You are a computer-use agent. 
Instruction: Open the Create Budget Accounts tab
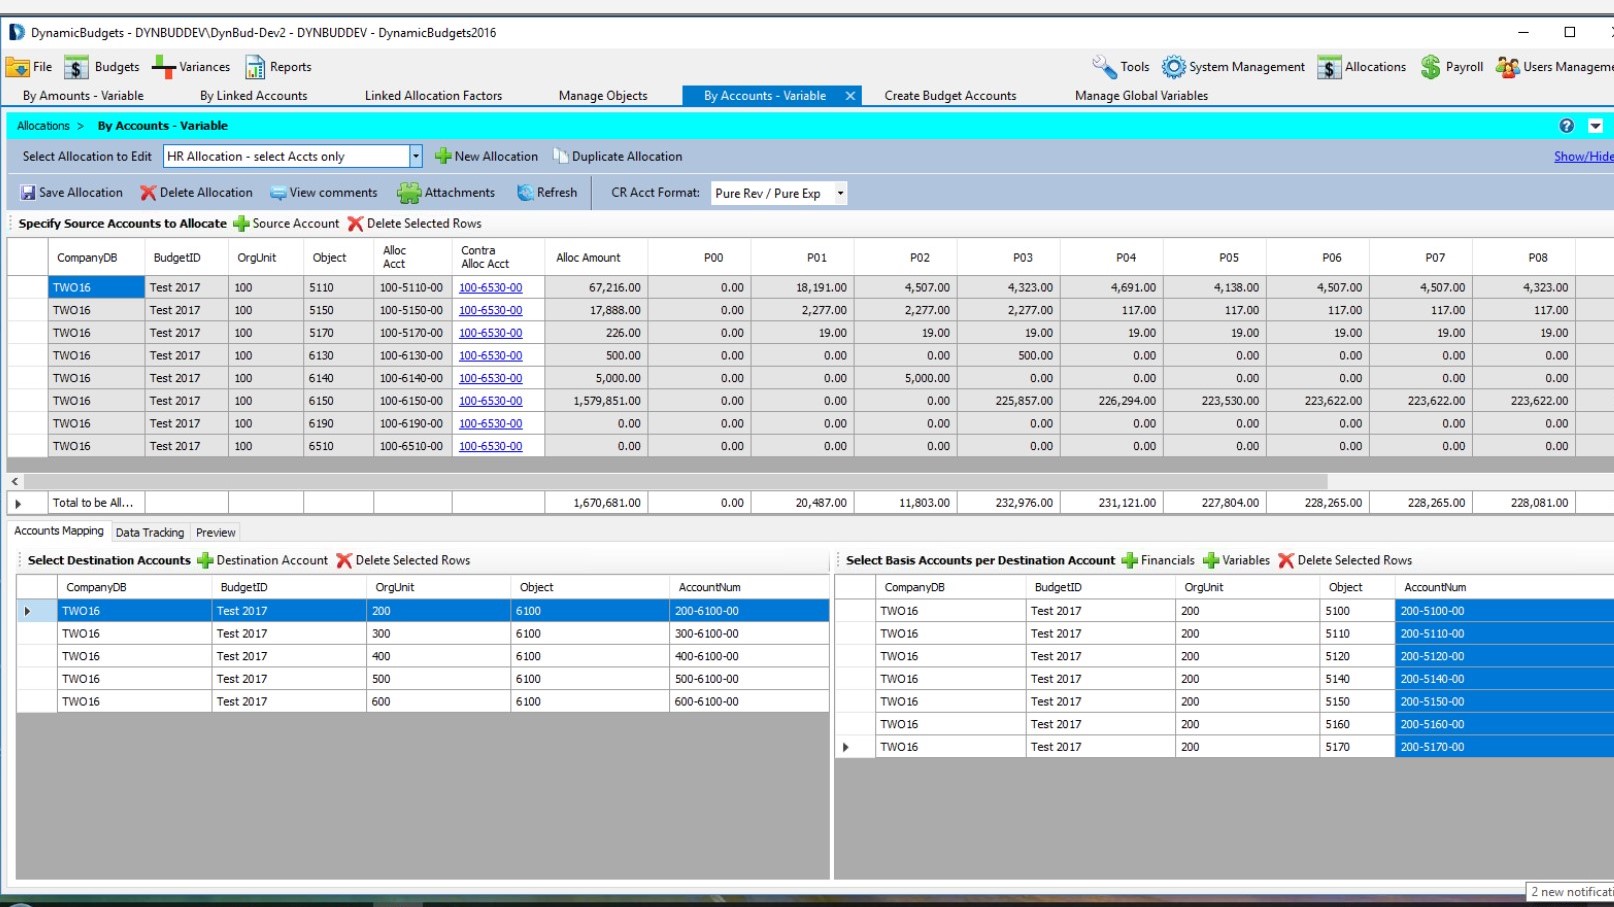[x=950, y=96]
